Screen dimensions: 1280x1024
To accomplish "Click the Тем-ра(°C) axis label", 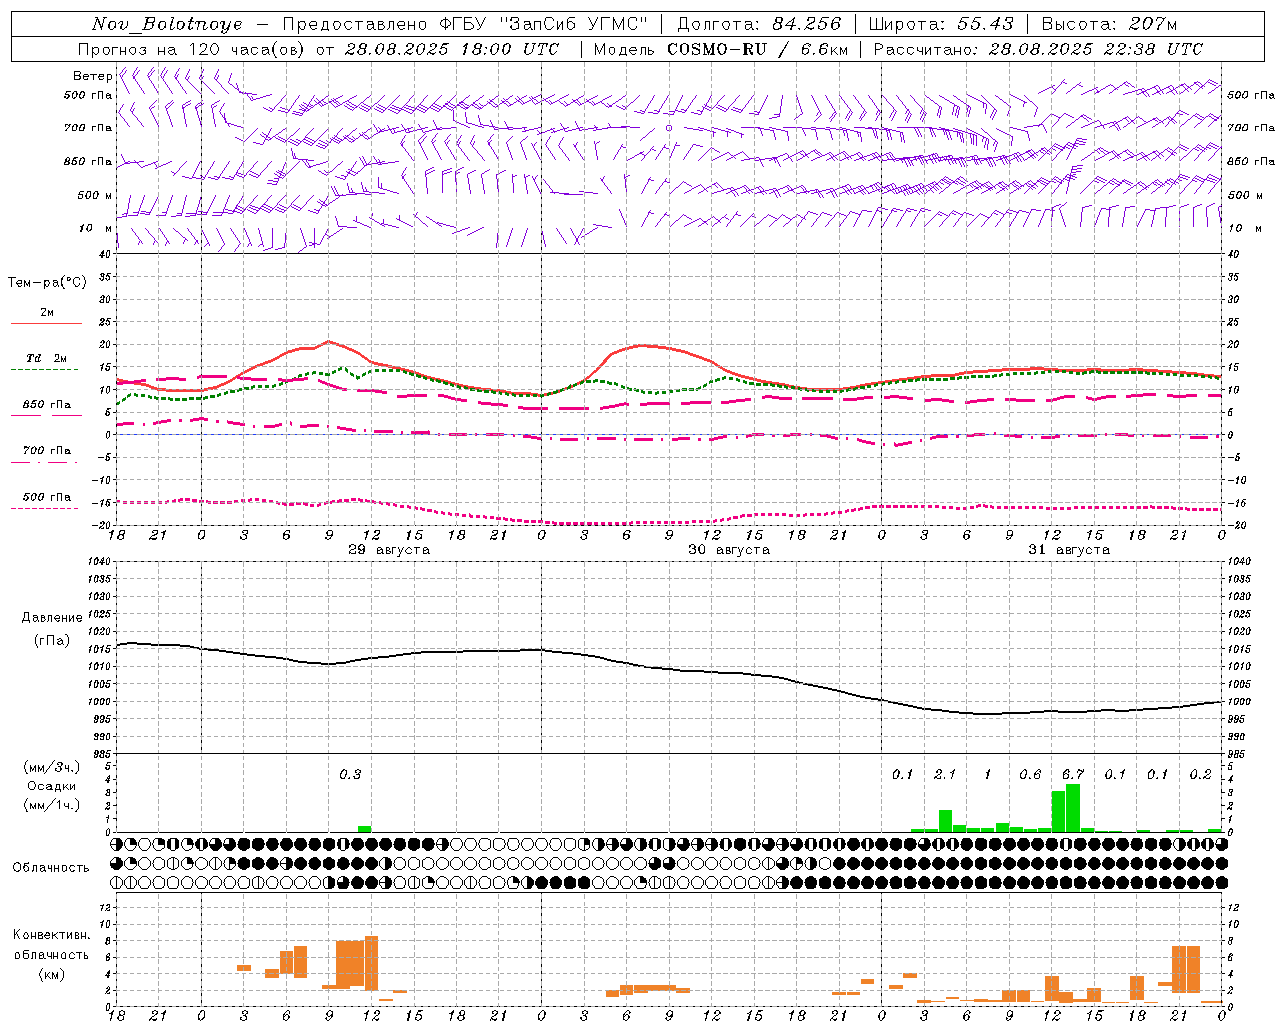I will point(47,283).
